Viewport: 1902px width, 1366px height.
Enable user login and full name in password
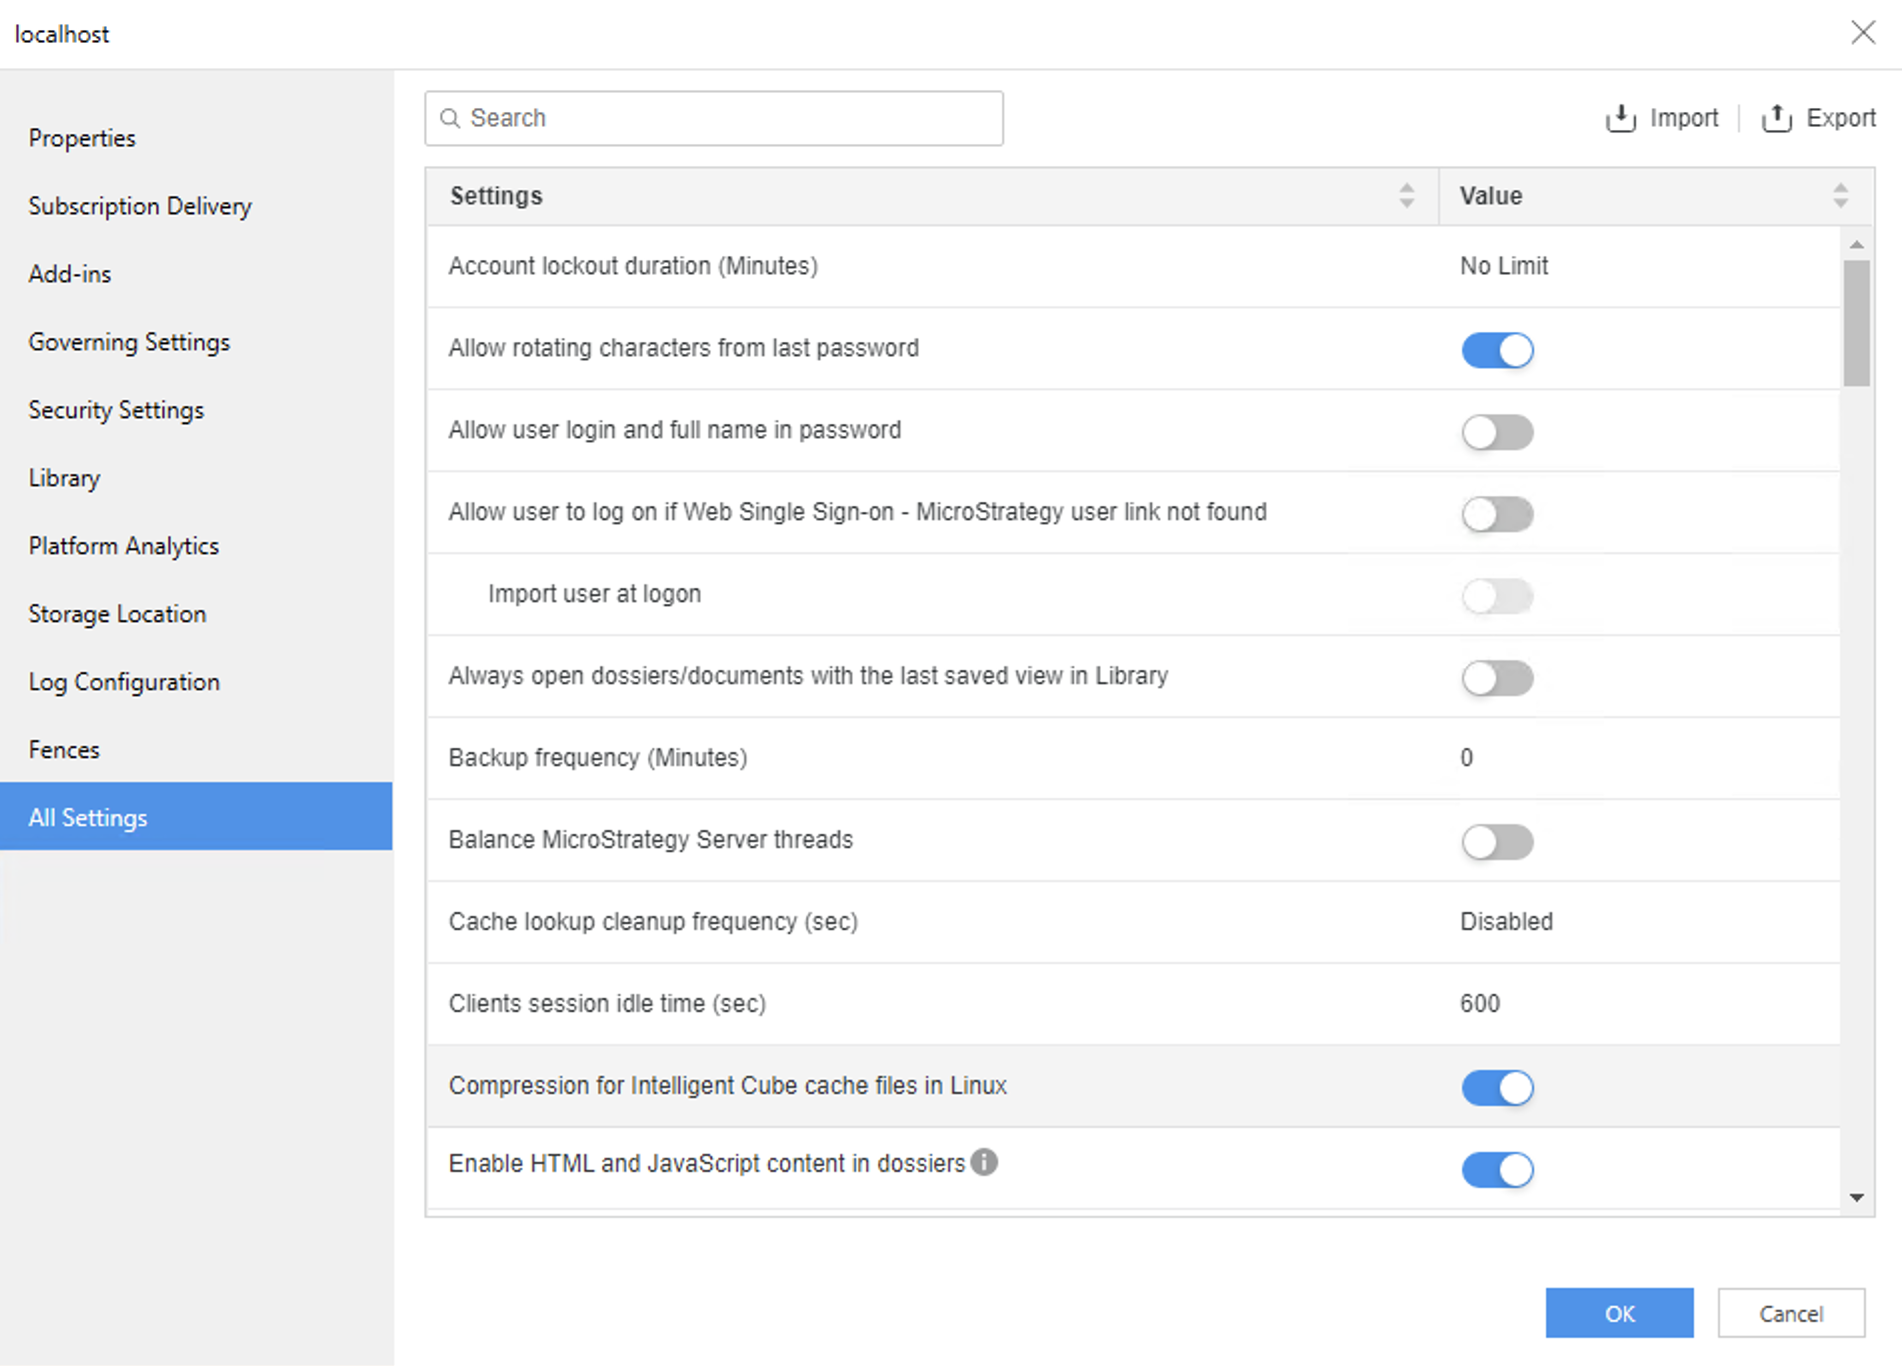point(1497,432)
